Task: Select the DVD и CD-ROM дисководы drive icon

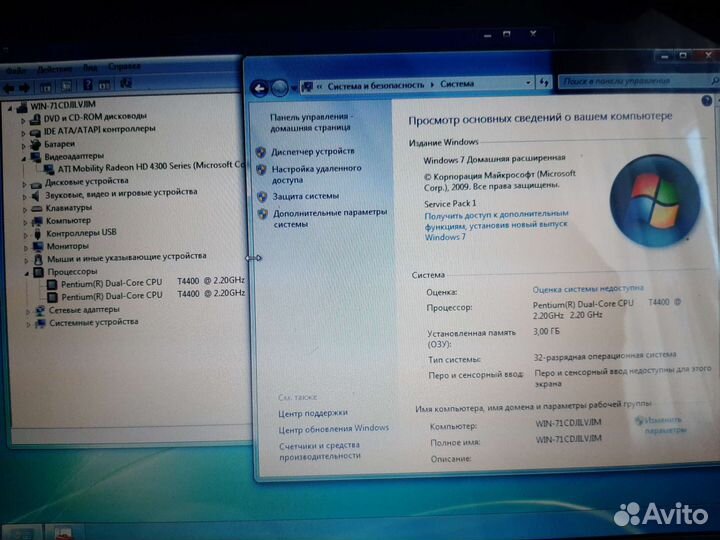Action: coord(35,120)
